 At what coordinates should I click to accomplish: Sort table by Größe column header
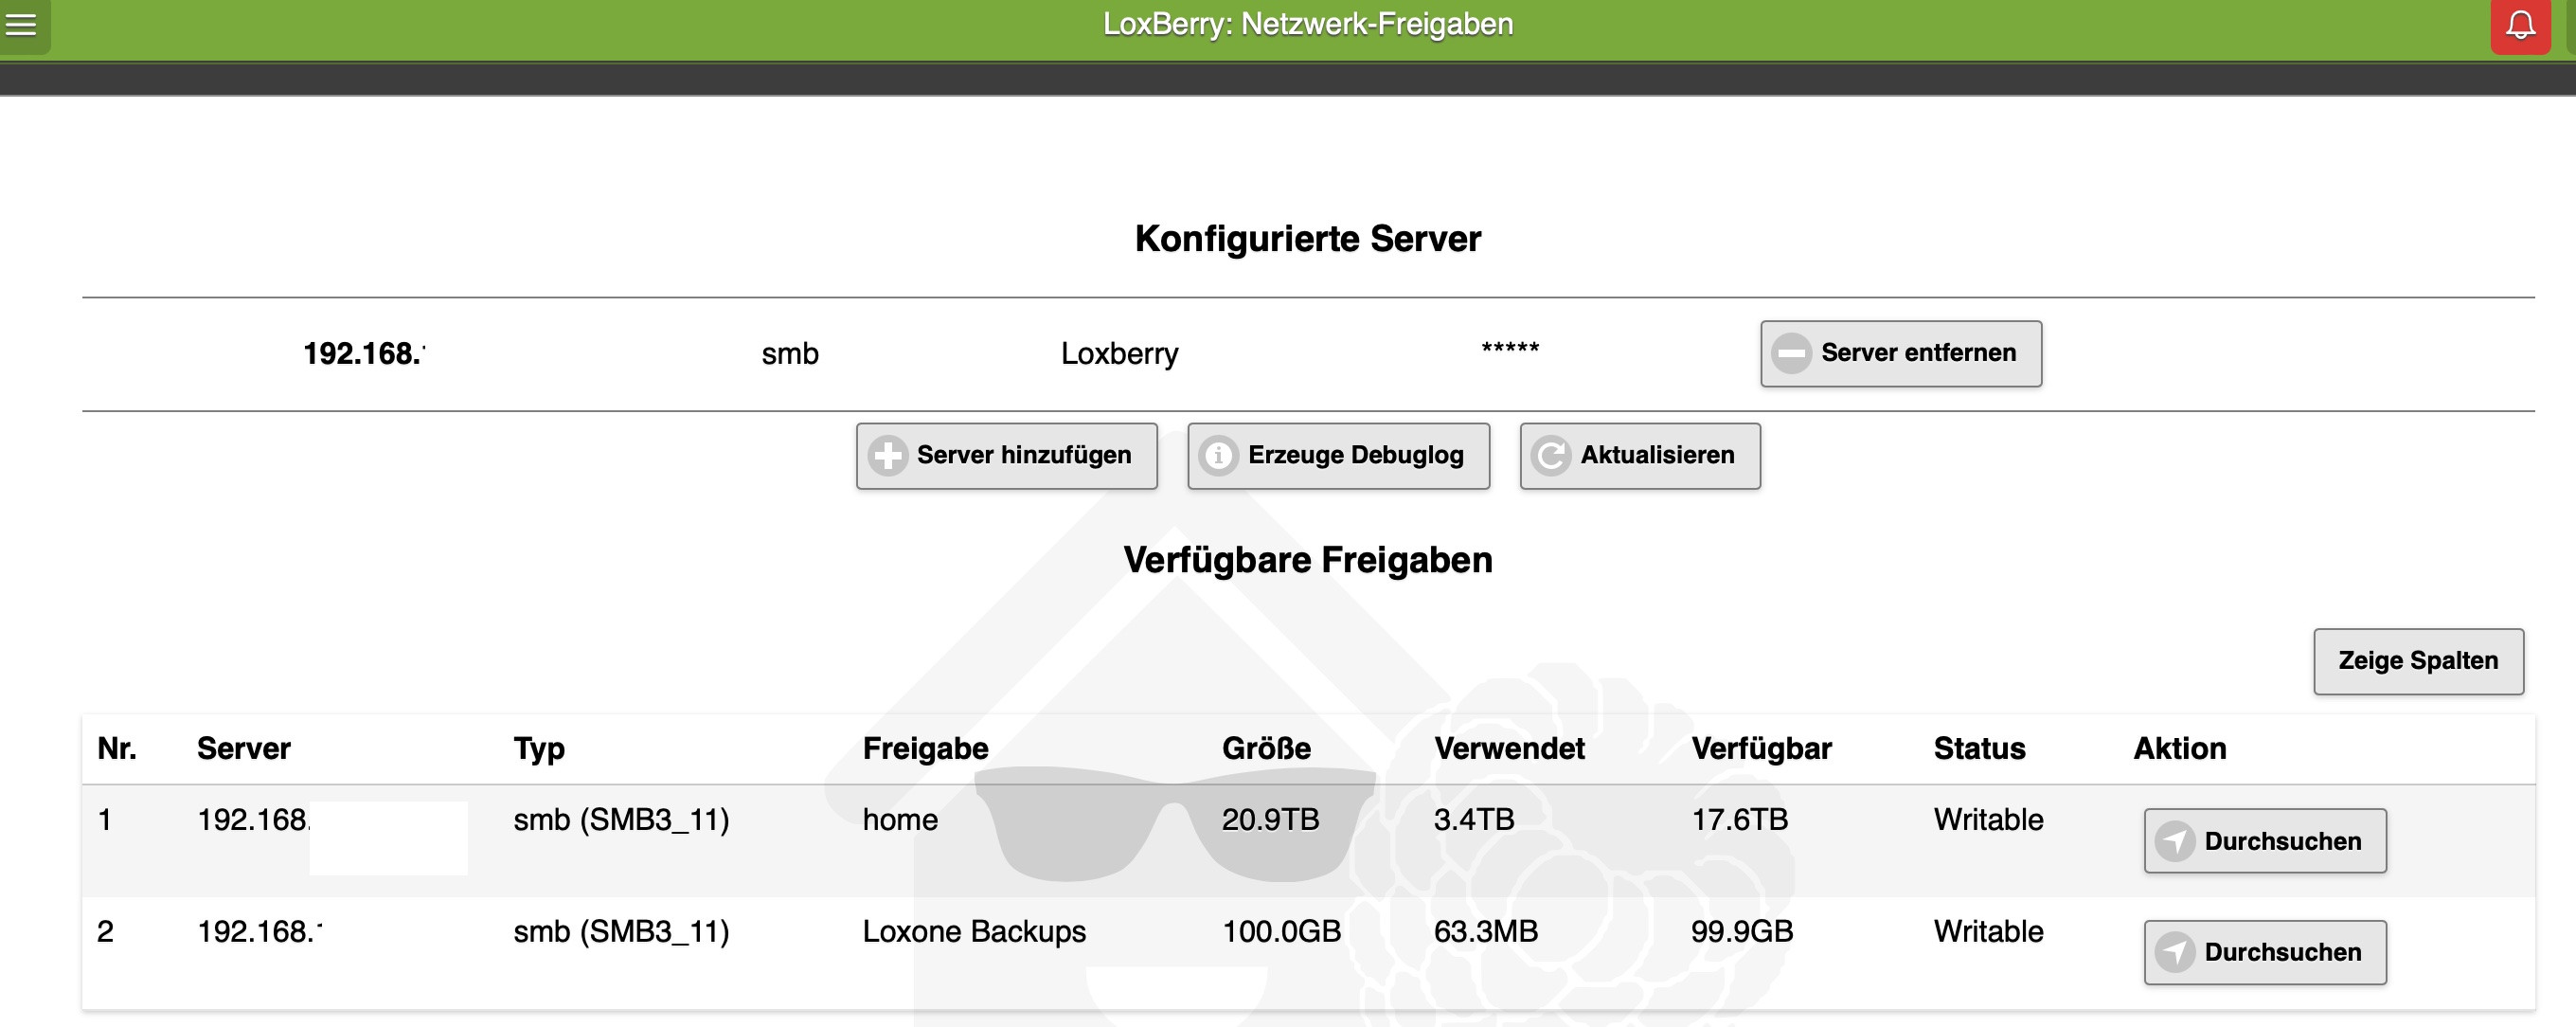[x=1265, y=748]
